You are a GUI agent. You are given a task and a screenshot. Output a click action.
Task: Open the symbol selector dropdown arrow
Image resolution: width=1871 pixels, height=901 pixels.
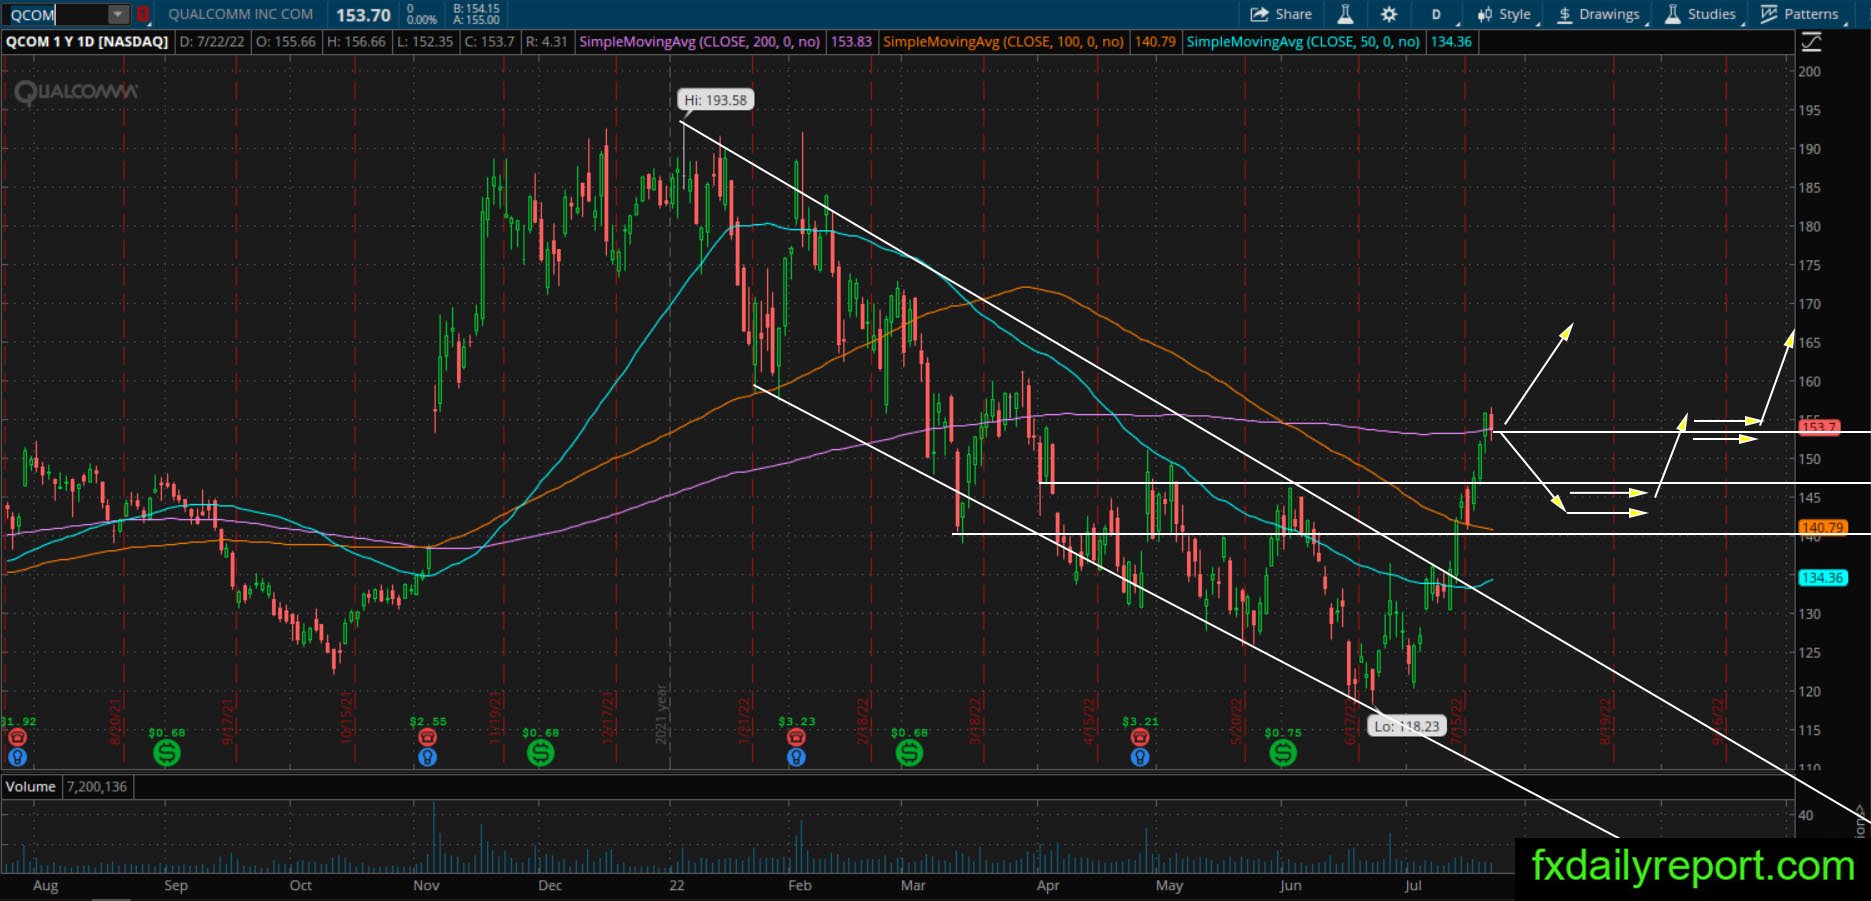pyautogui.click(x=118, y=15)
